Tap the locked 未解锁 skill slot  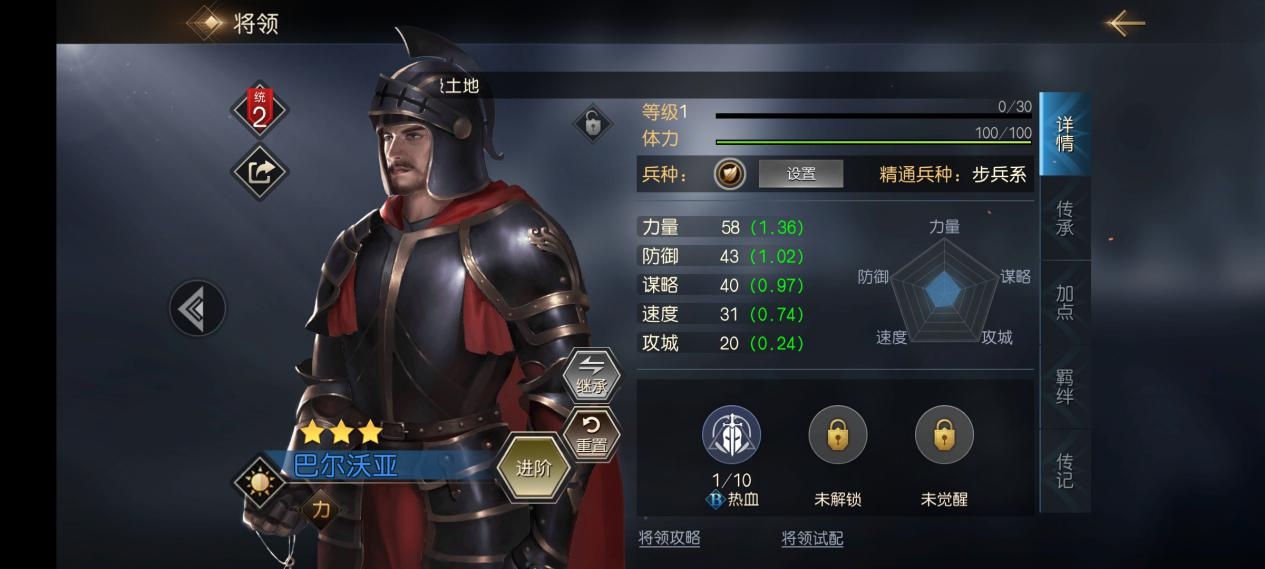click(x=838, y=435)
